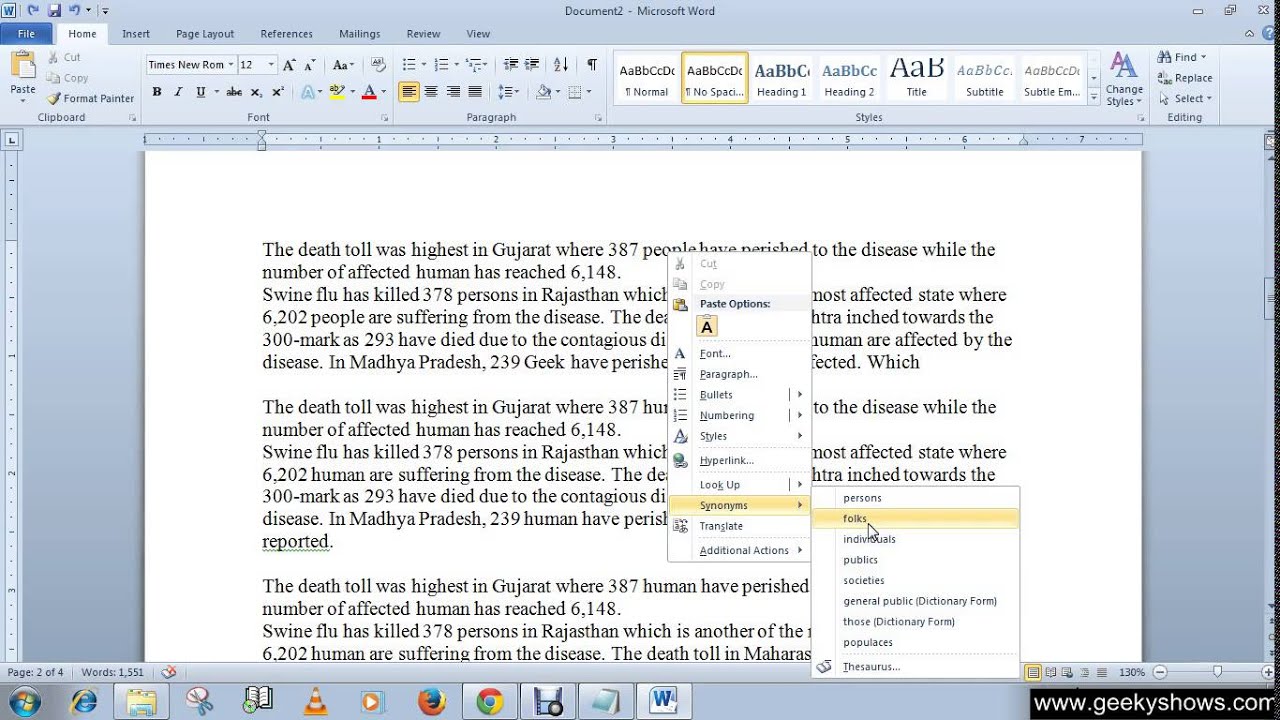Click the Keep Text Only paste option

coord(707,327)
